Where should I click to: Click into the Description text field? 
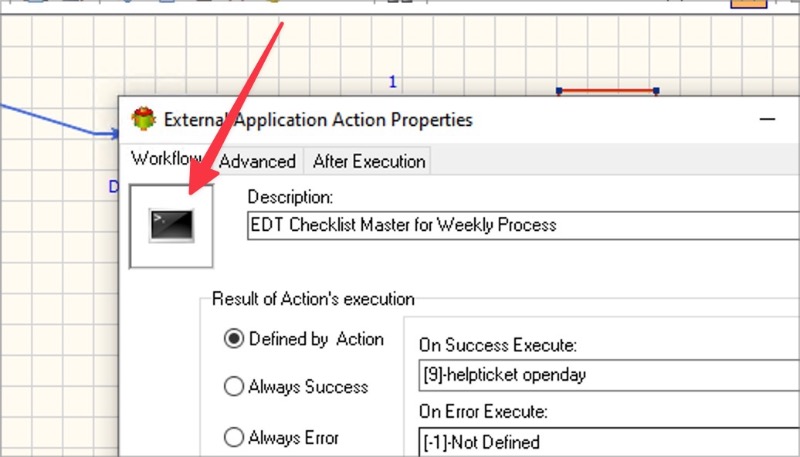click(523, 225)
